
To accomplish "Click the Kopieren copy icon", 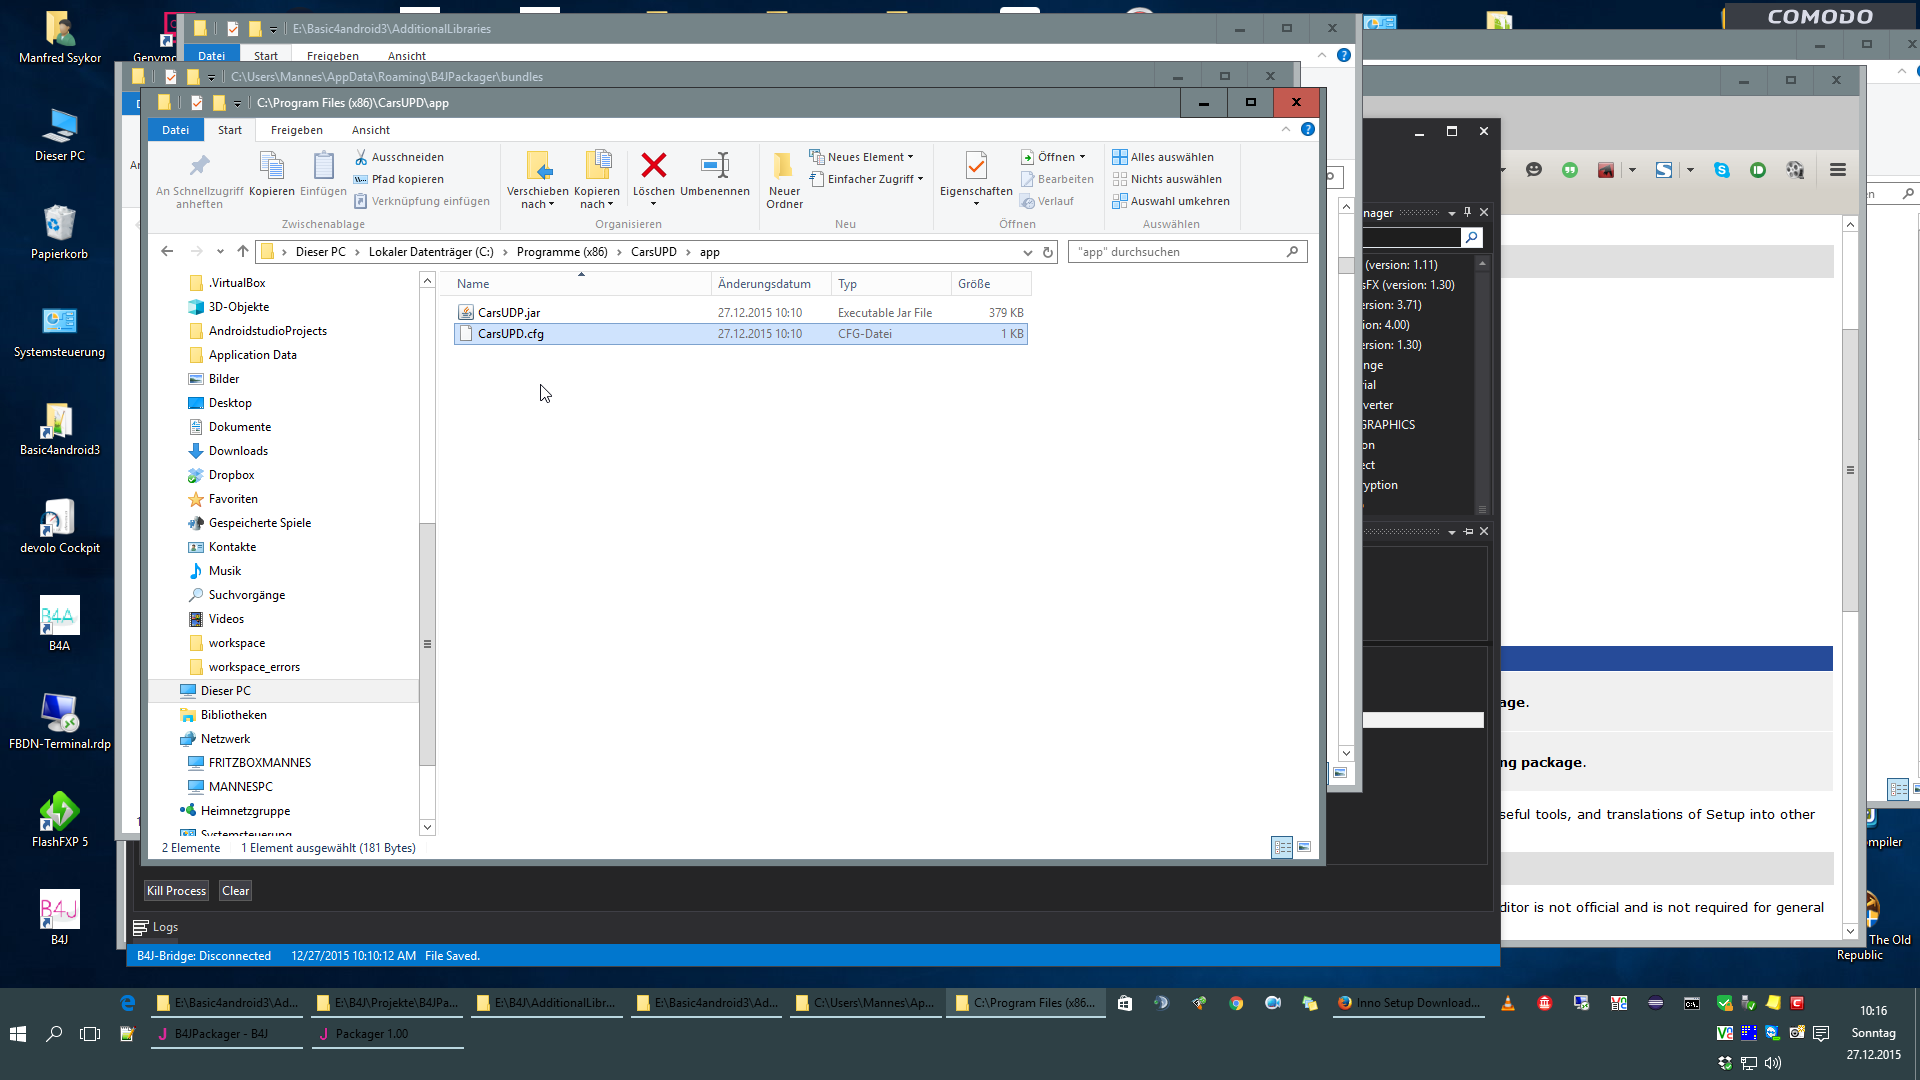I will 272,165.
